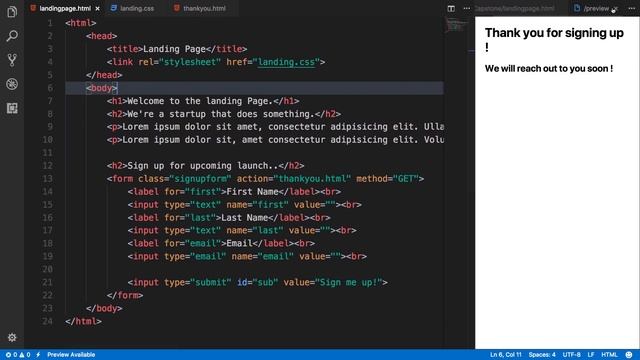640x360 pixels.
Task: Open the Explorer files view
Action: click(12, 12)
